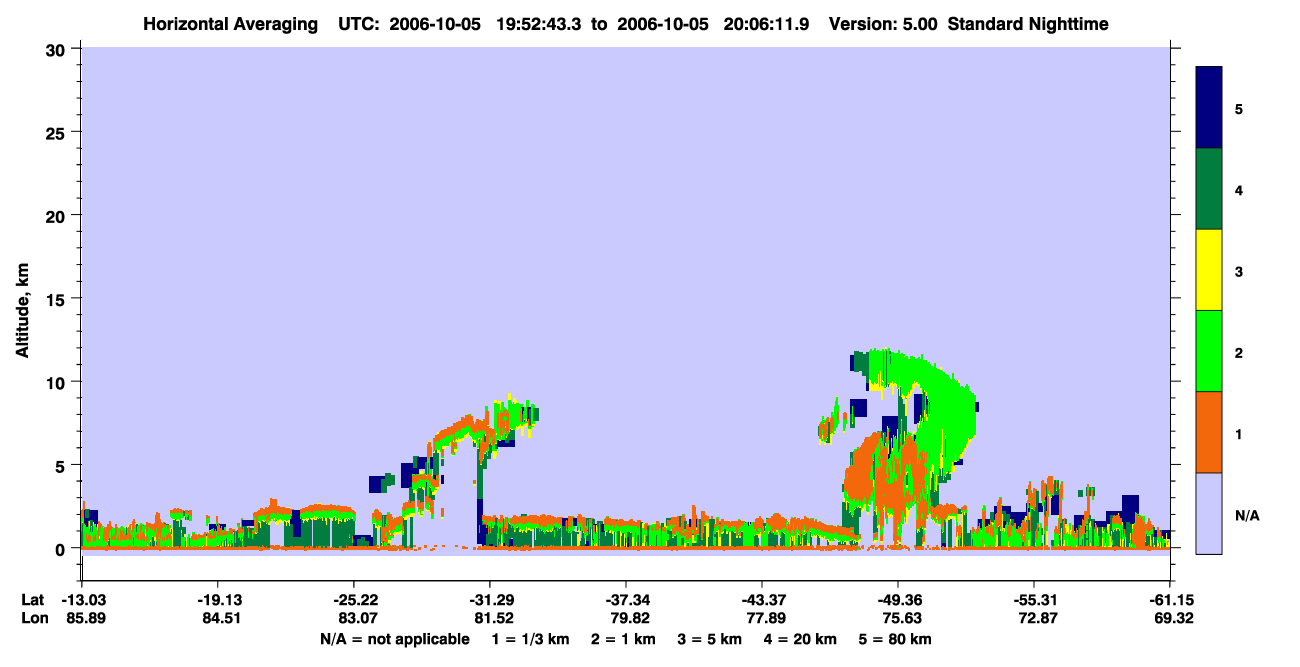This screenshot has height=667, width=1300.
Task: Click the 20 altitude tick label
Action: (x=58, y=215)
